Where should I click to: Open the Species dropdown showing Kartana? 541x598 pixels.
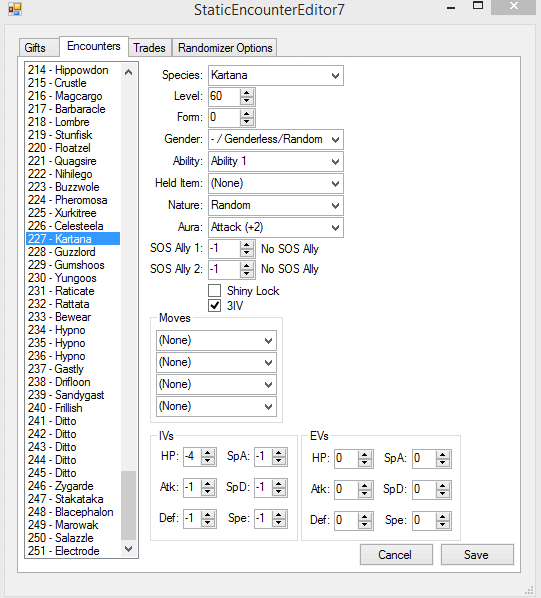(x=276, y=75)
